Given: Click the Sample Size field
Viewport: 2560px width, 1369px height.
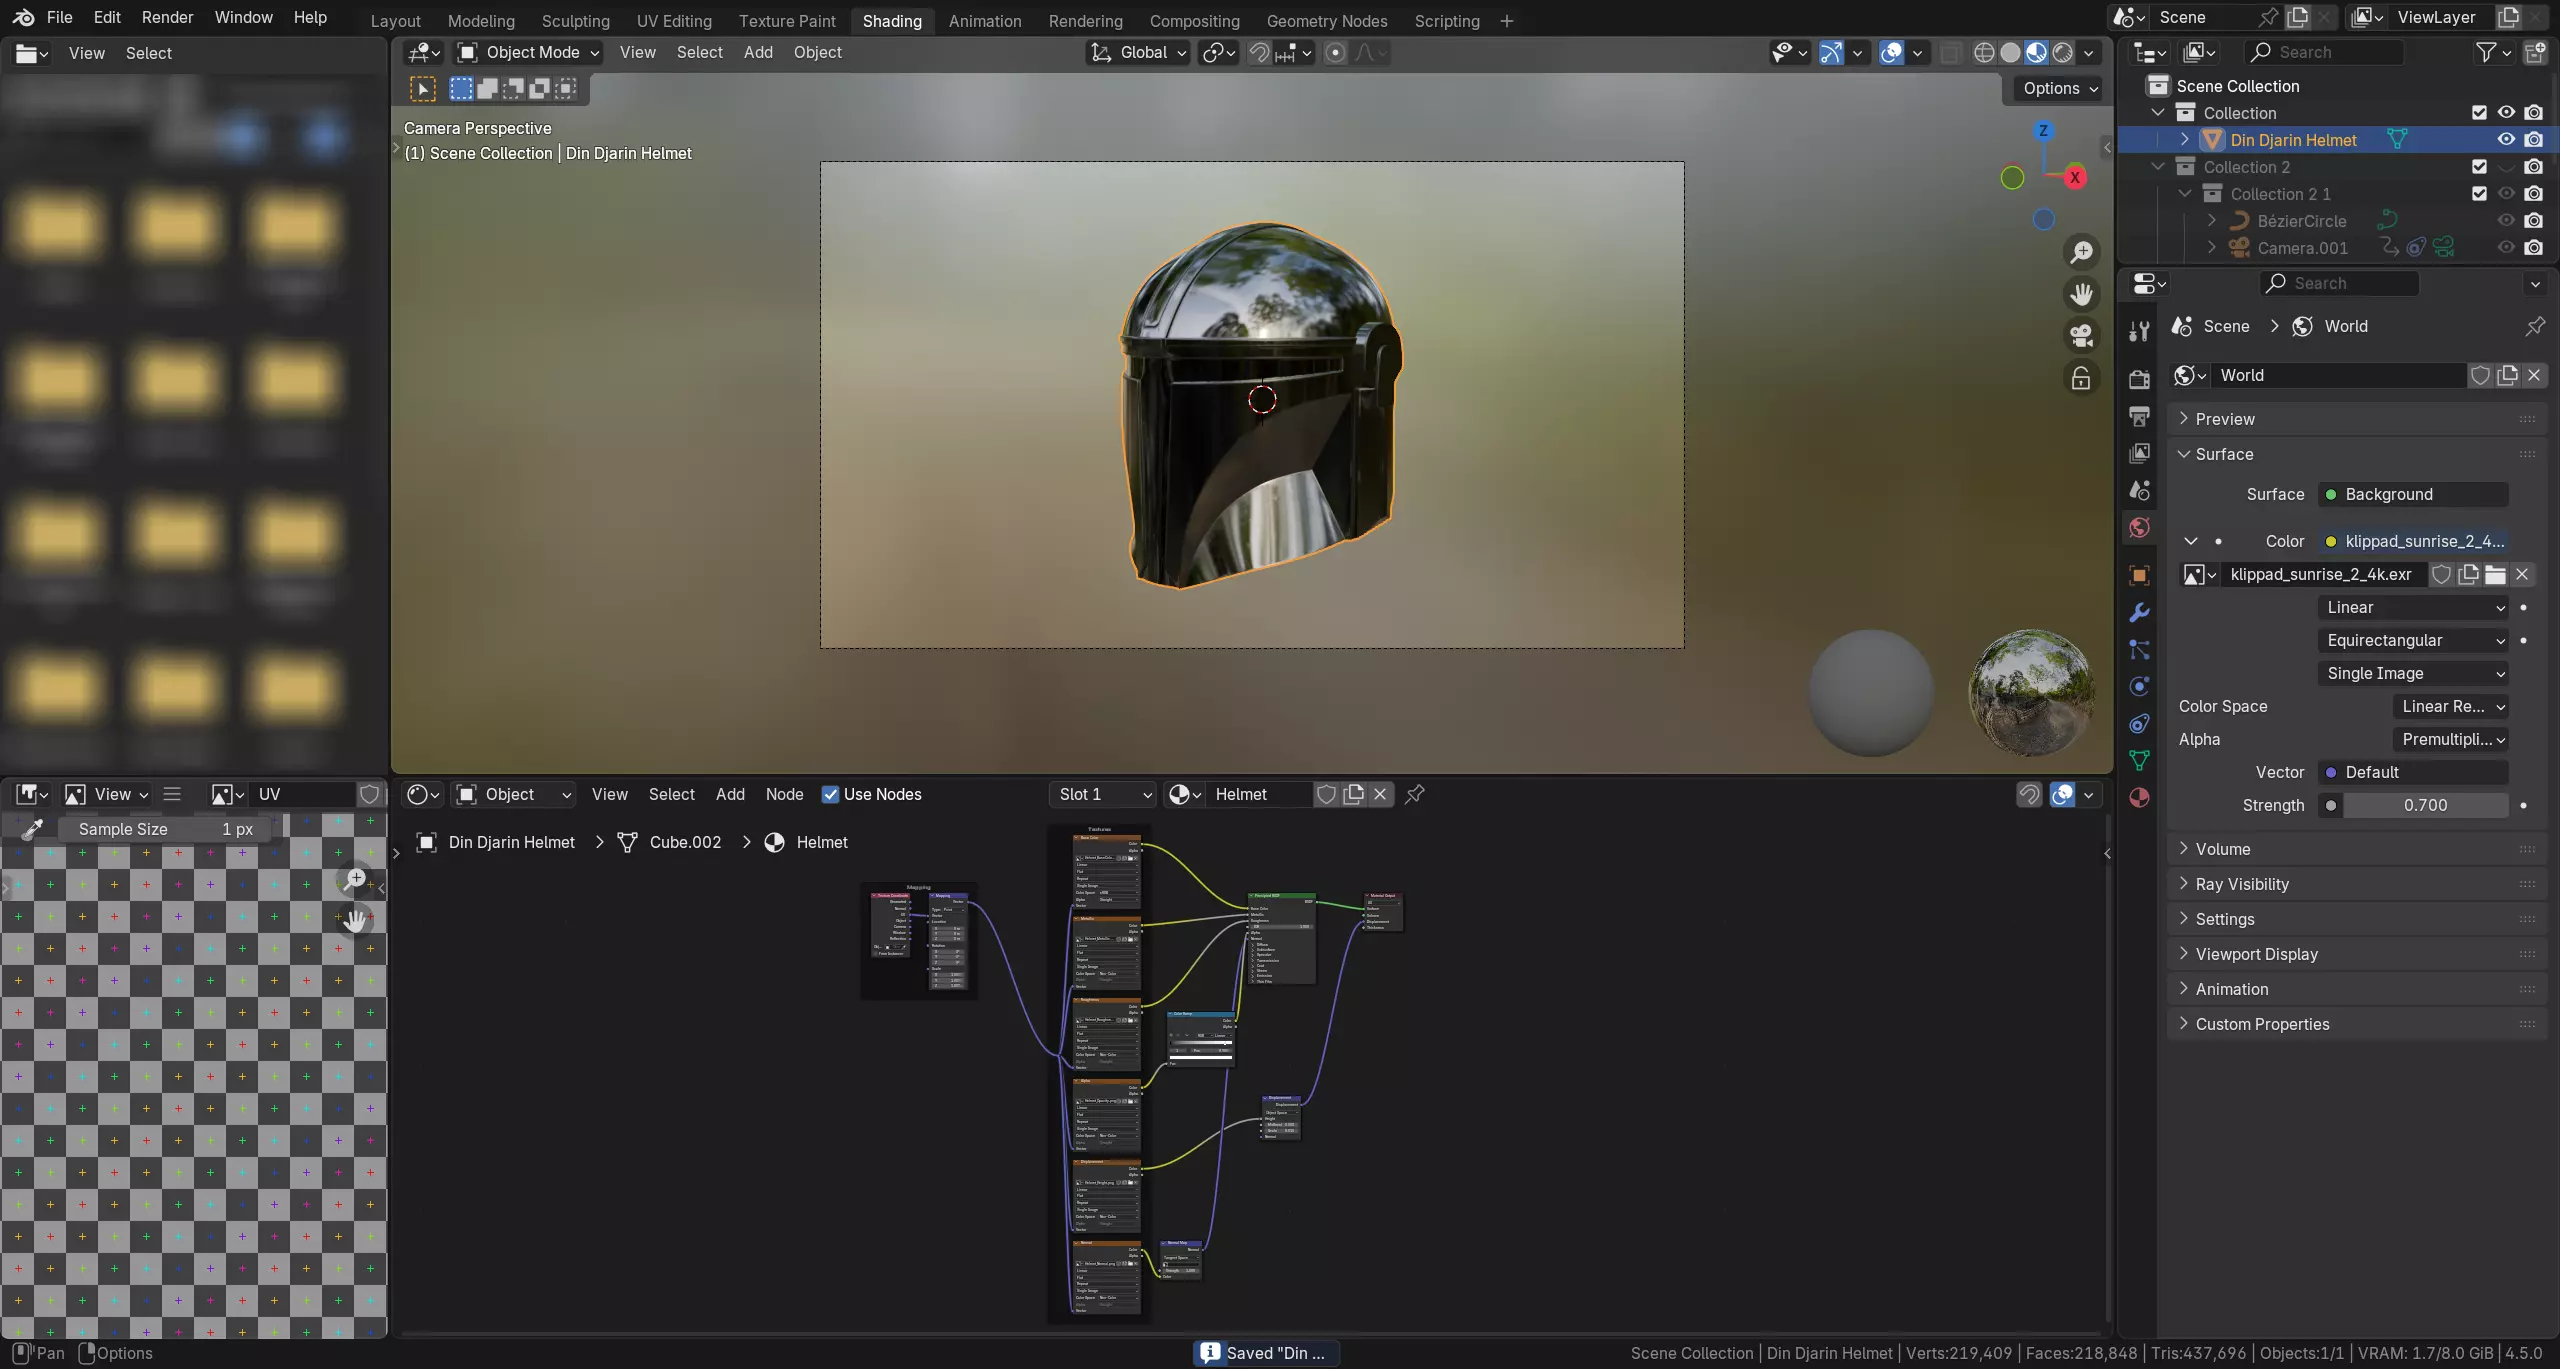Looking at the screenshot, I should pos(165,829).
